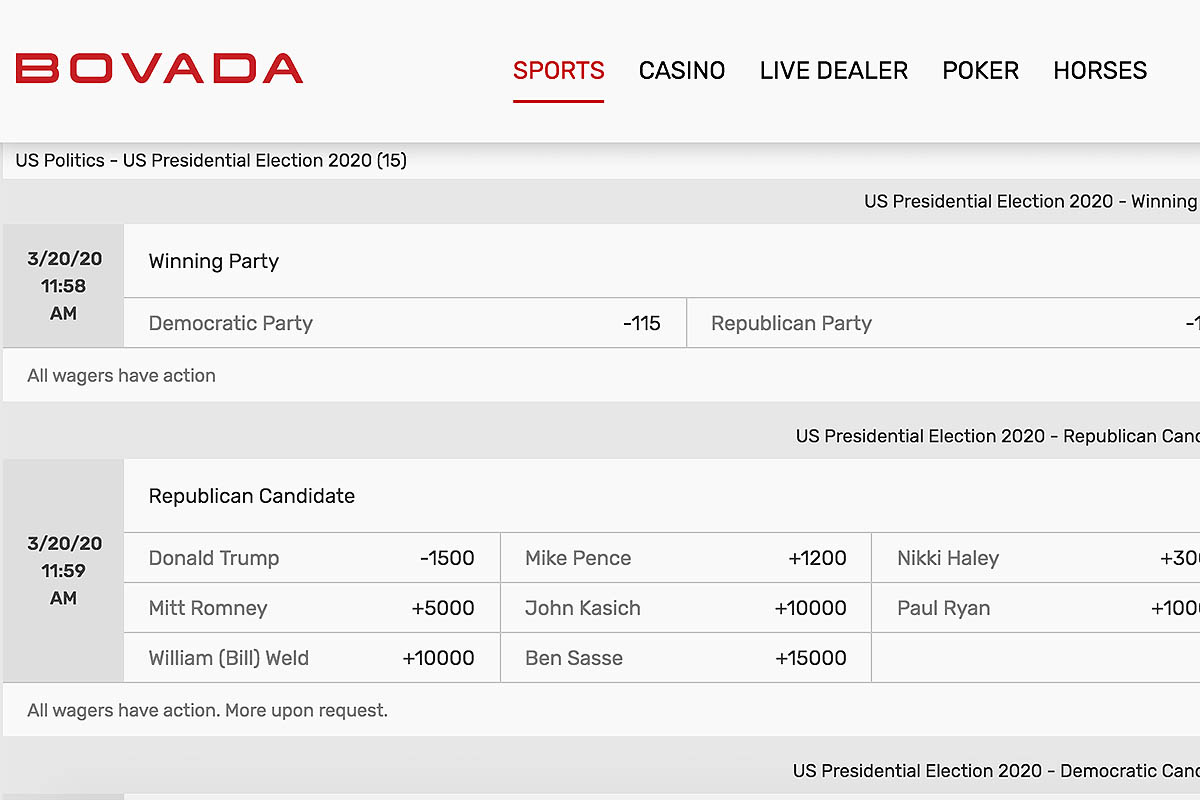Open the Poker tab
This screenshot has width=1200, height=800.
[980, 71]
